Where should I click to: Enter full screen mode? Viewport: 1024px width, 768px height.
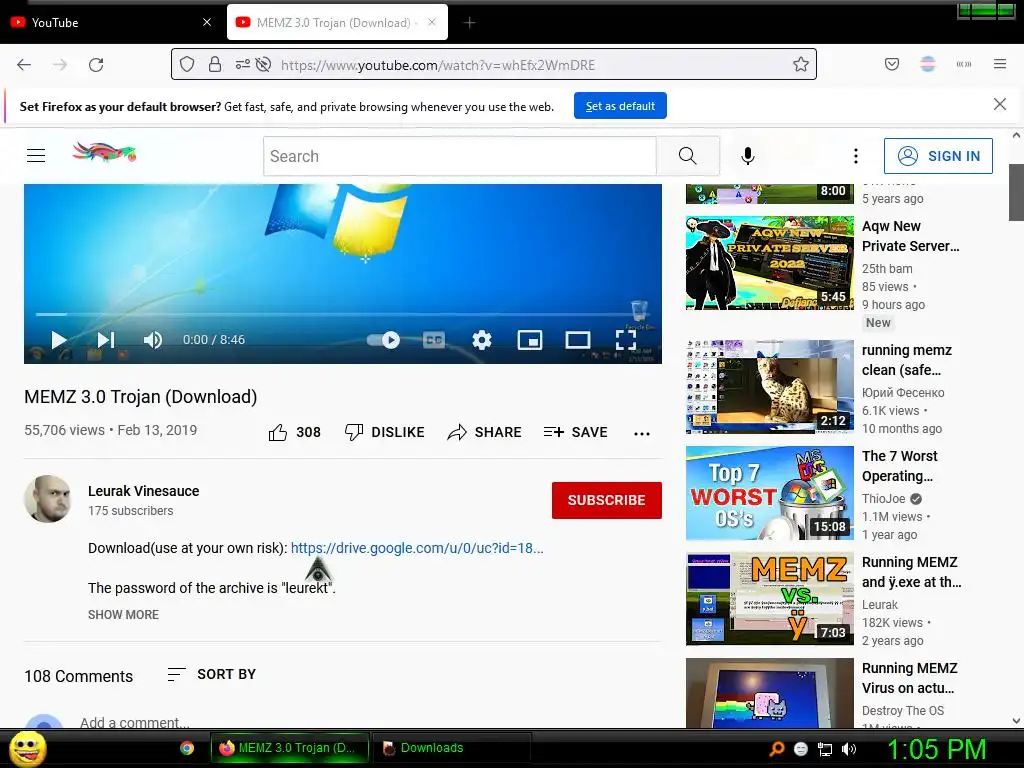(x=626, y=340)
